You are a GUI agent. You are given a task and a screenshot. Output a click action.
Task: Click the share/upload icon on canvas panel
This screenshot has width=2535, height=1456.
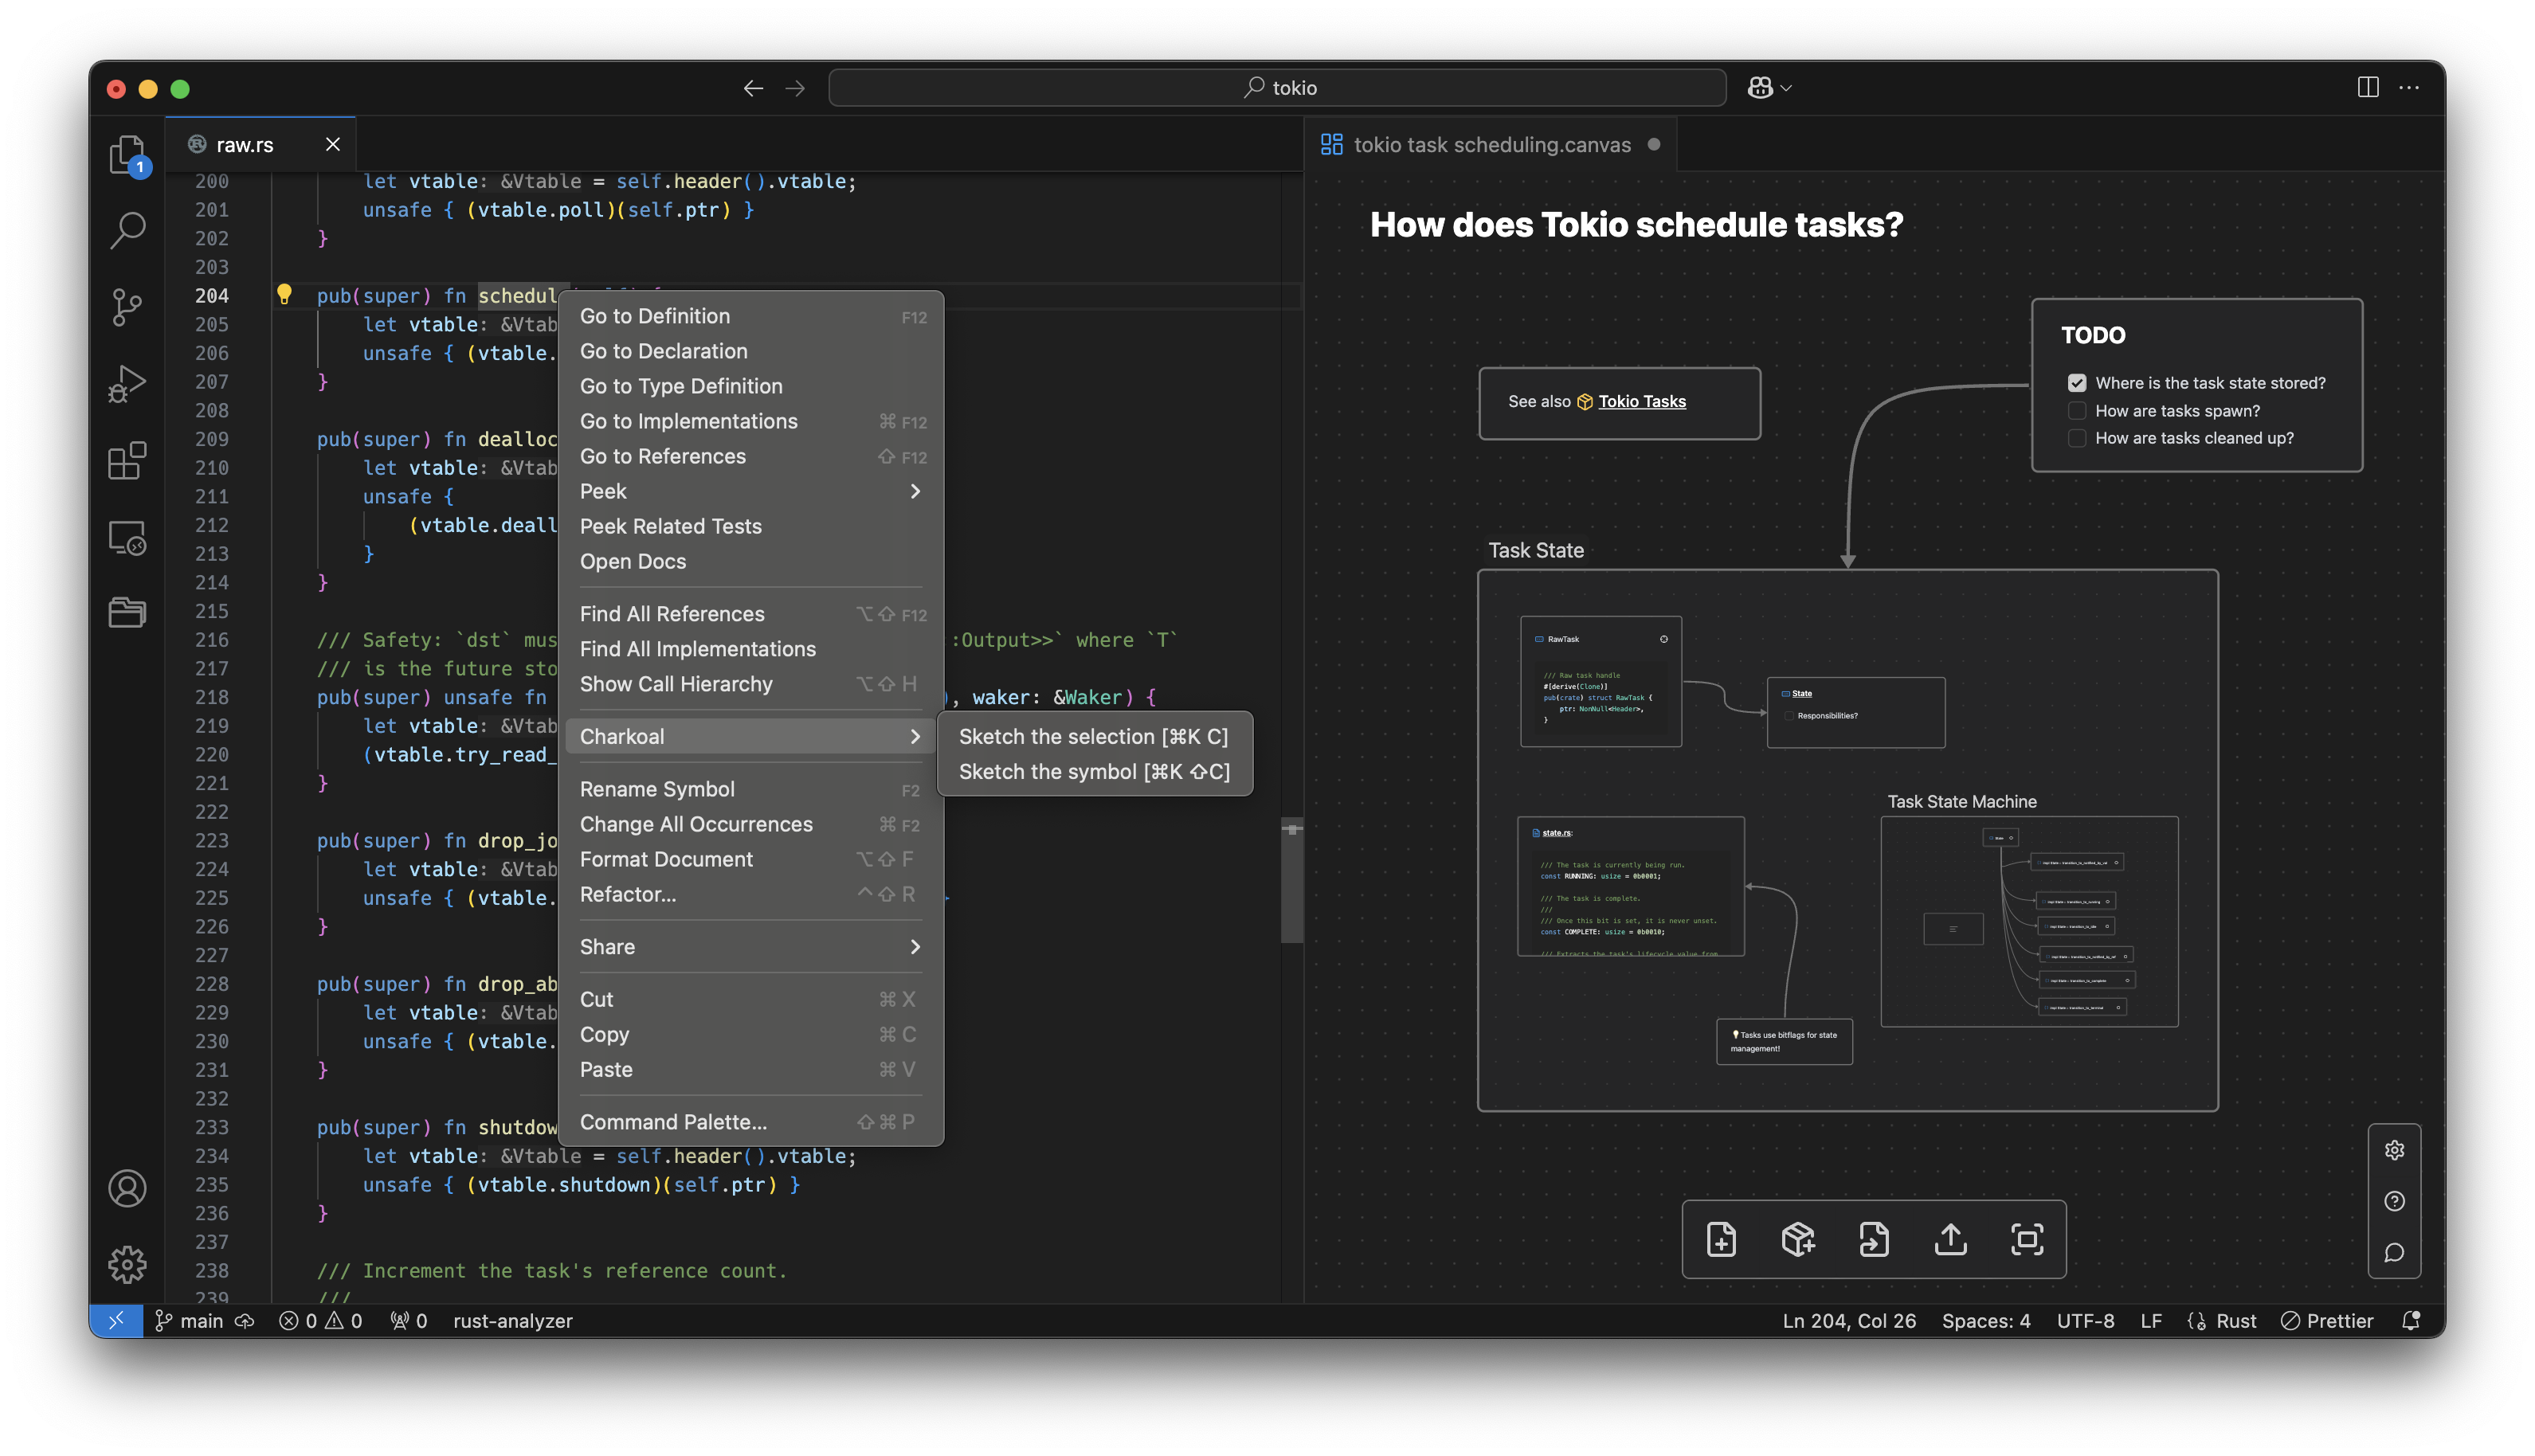click(x=1950, y=1239)
